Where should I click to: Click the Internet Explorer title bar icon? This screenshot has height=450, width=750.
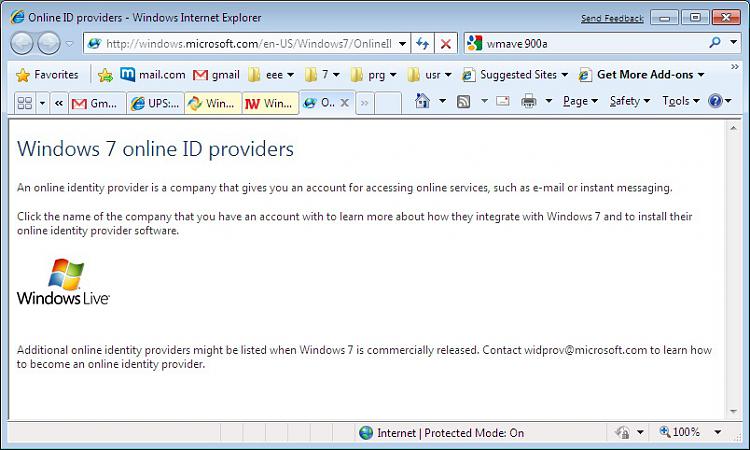coord(17,17)
